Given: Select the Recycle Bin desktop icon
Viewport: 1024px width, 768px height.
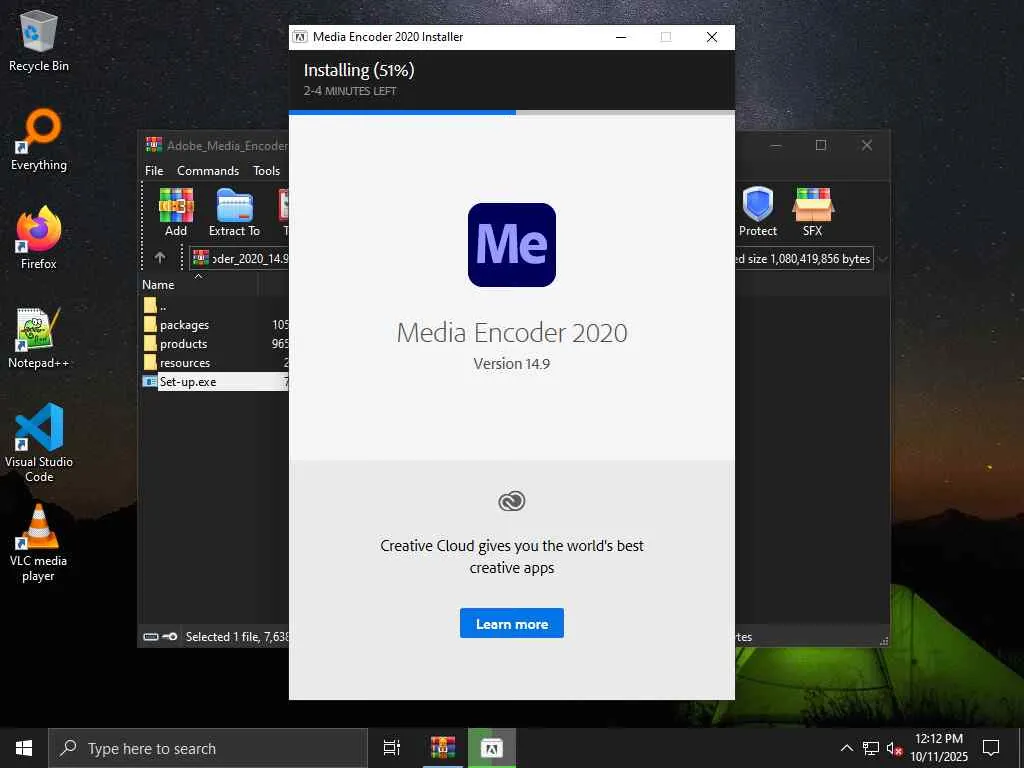Looking at the screenshot, I should [x=39, y=41].
